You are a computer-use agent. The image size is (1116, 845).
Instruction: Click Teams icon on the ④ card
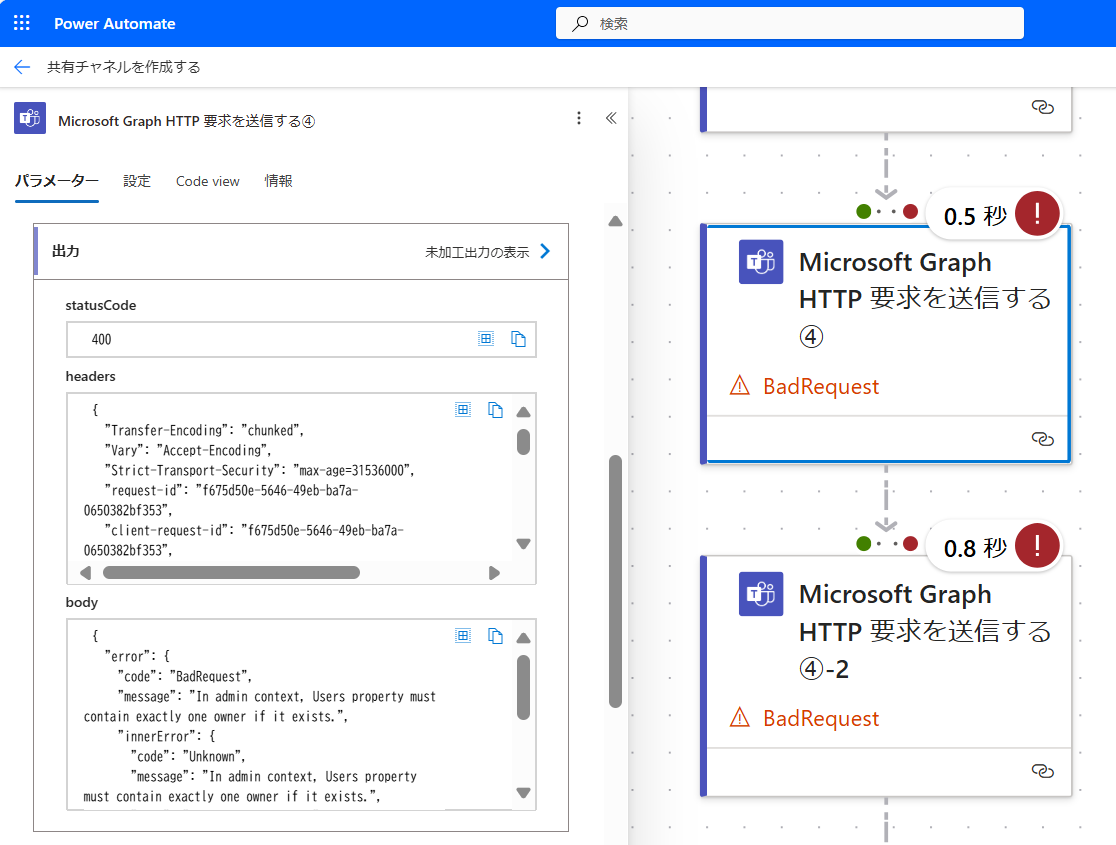(x=761, y=262)
